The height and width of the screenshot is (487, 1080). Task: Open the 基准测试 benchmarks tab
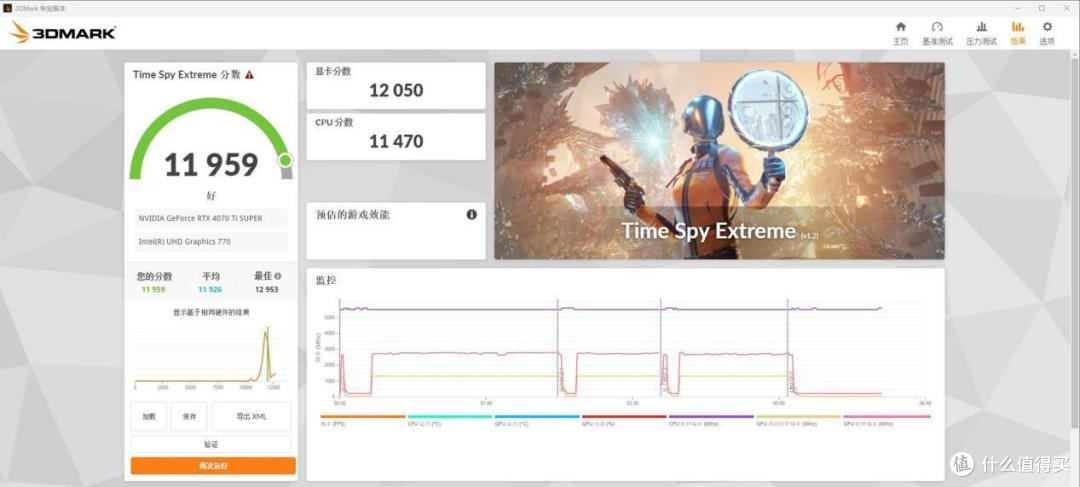[x=937, y=33]
